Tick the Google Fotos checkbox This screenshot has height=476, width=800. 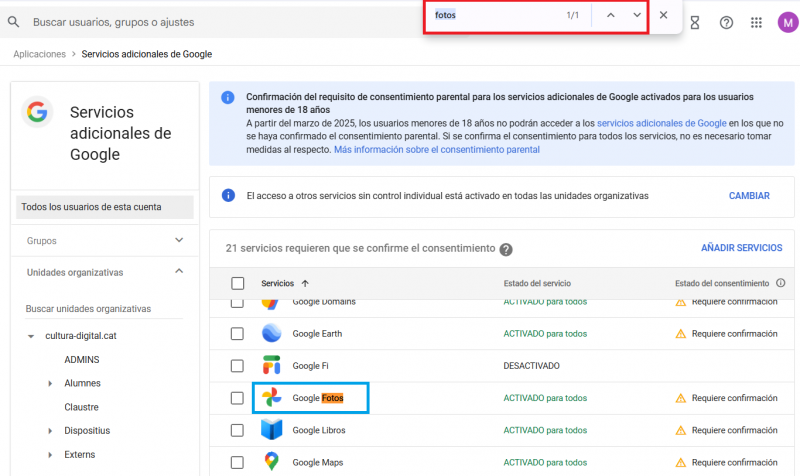tap(237, 398)
